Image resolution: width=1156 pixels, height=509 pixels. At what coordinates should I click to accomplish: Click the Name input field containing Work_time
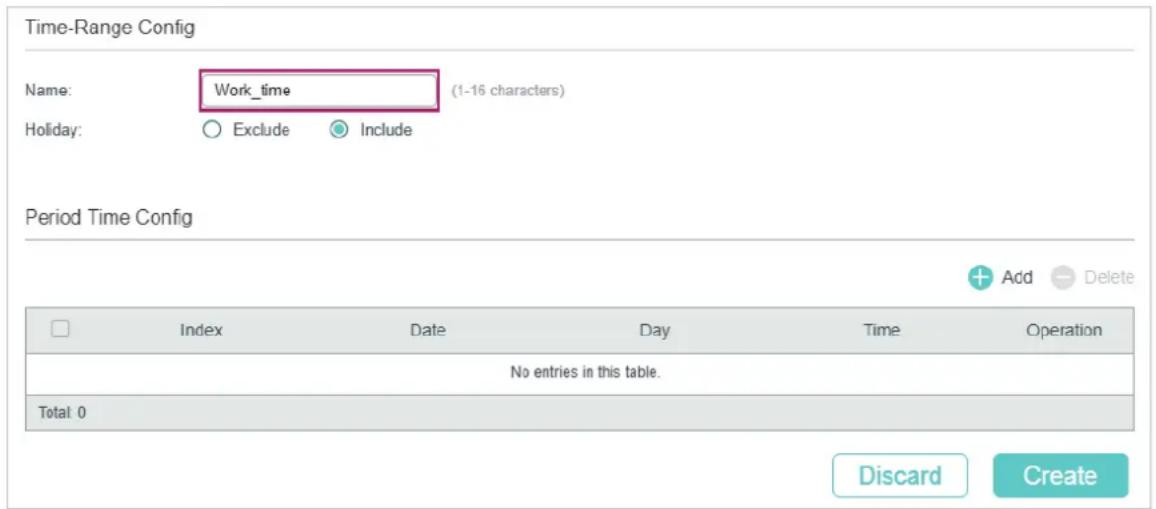tap(319, 91)
